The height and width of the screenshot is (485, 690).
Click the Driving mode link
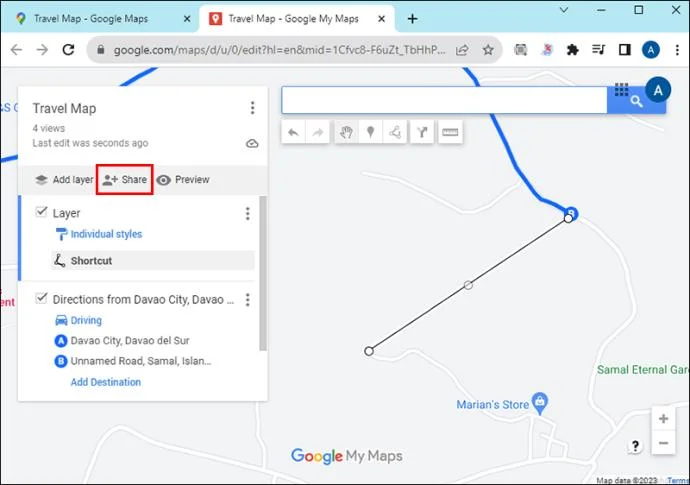[x=86, y=320]
